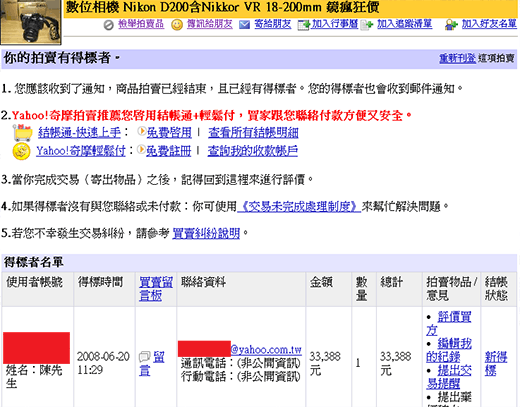The width and height of the screenshot is (520, 407).
Task: Click the 得標者名單 section heading
Action: 33,262
